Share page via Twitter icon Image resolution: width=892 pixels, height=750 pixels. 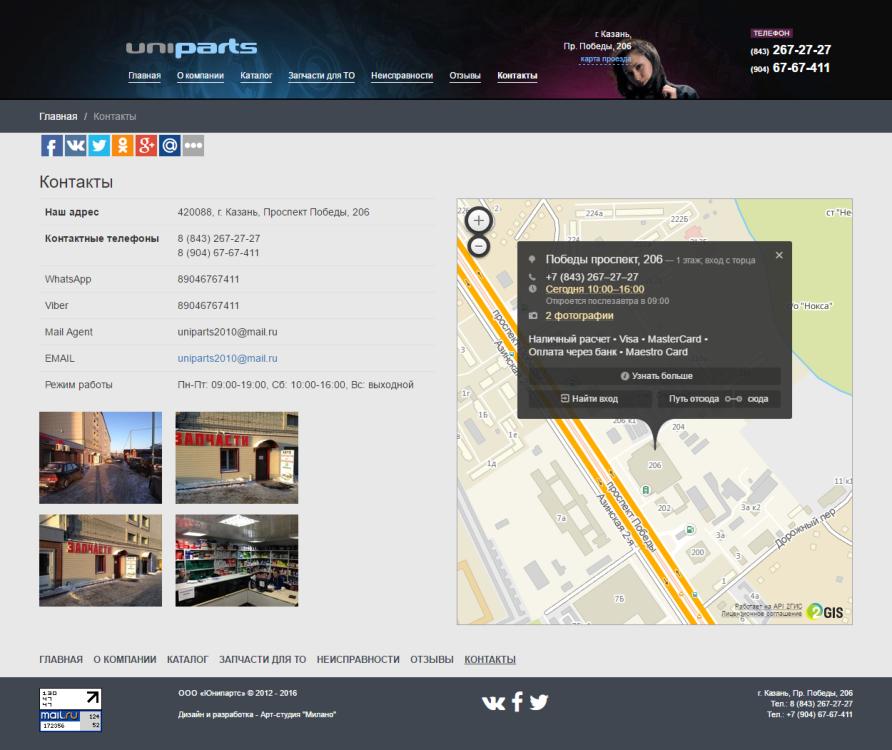(99, 146)
